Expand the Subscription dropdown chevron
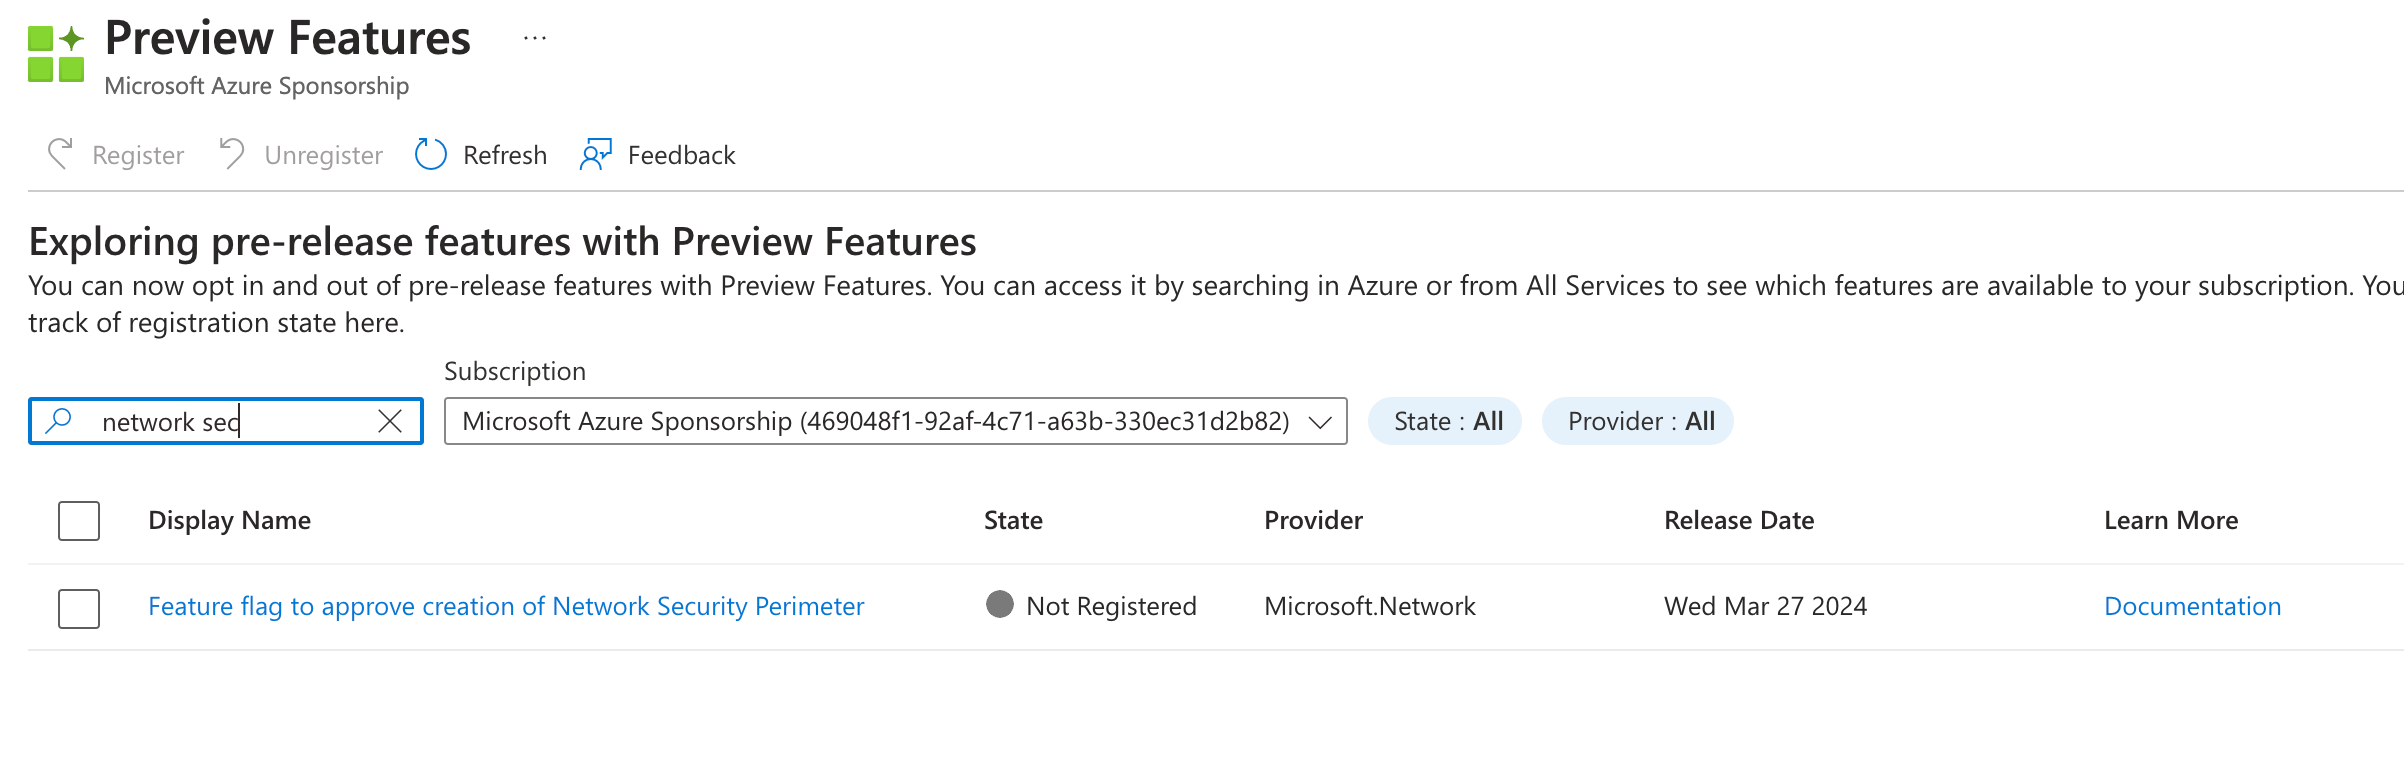This screenshot has width=2404, height=766. [x=1320, y=422]
